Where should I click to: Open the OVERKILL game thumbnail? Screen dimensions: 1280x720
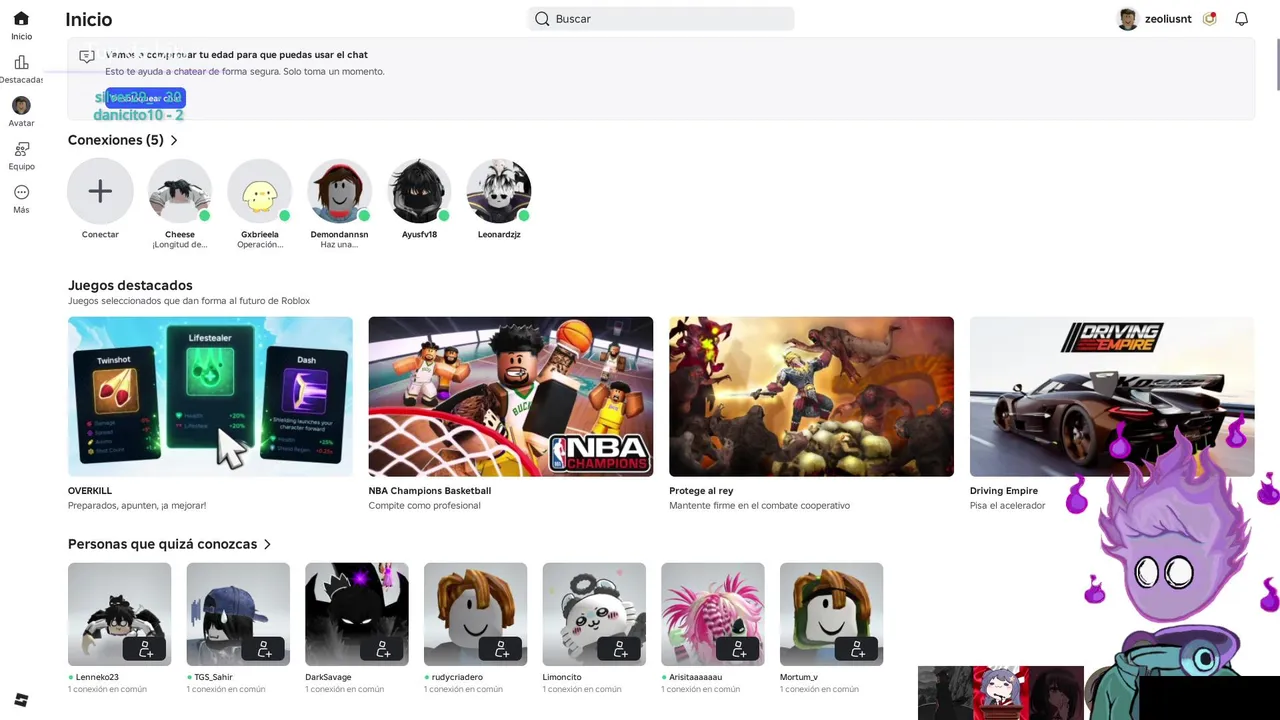[210, 396]
